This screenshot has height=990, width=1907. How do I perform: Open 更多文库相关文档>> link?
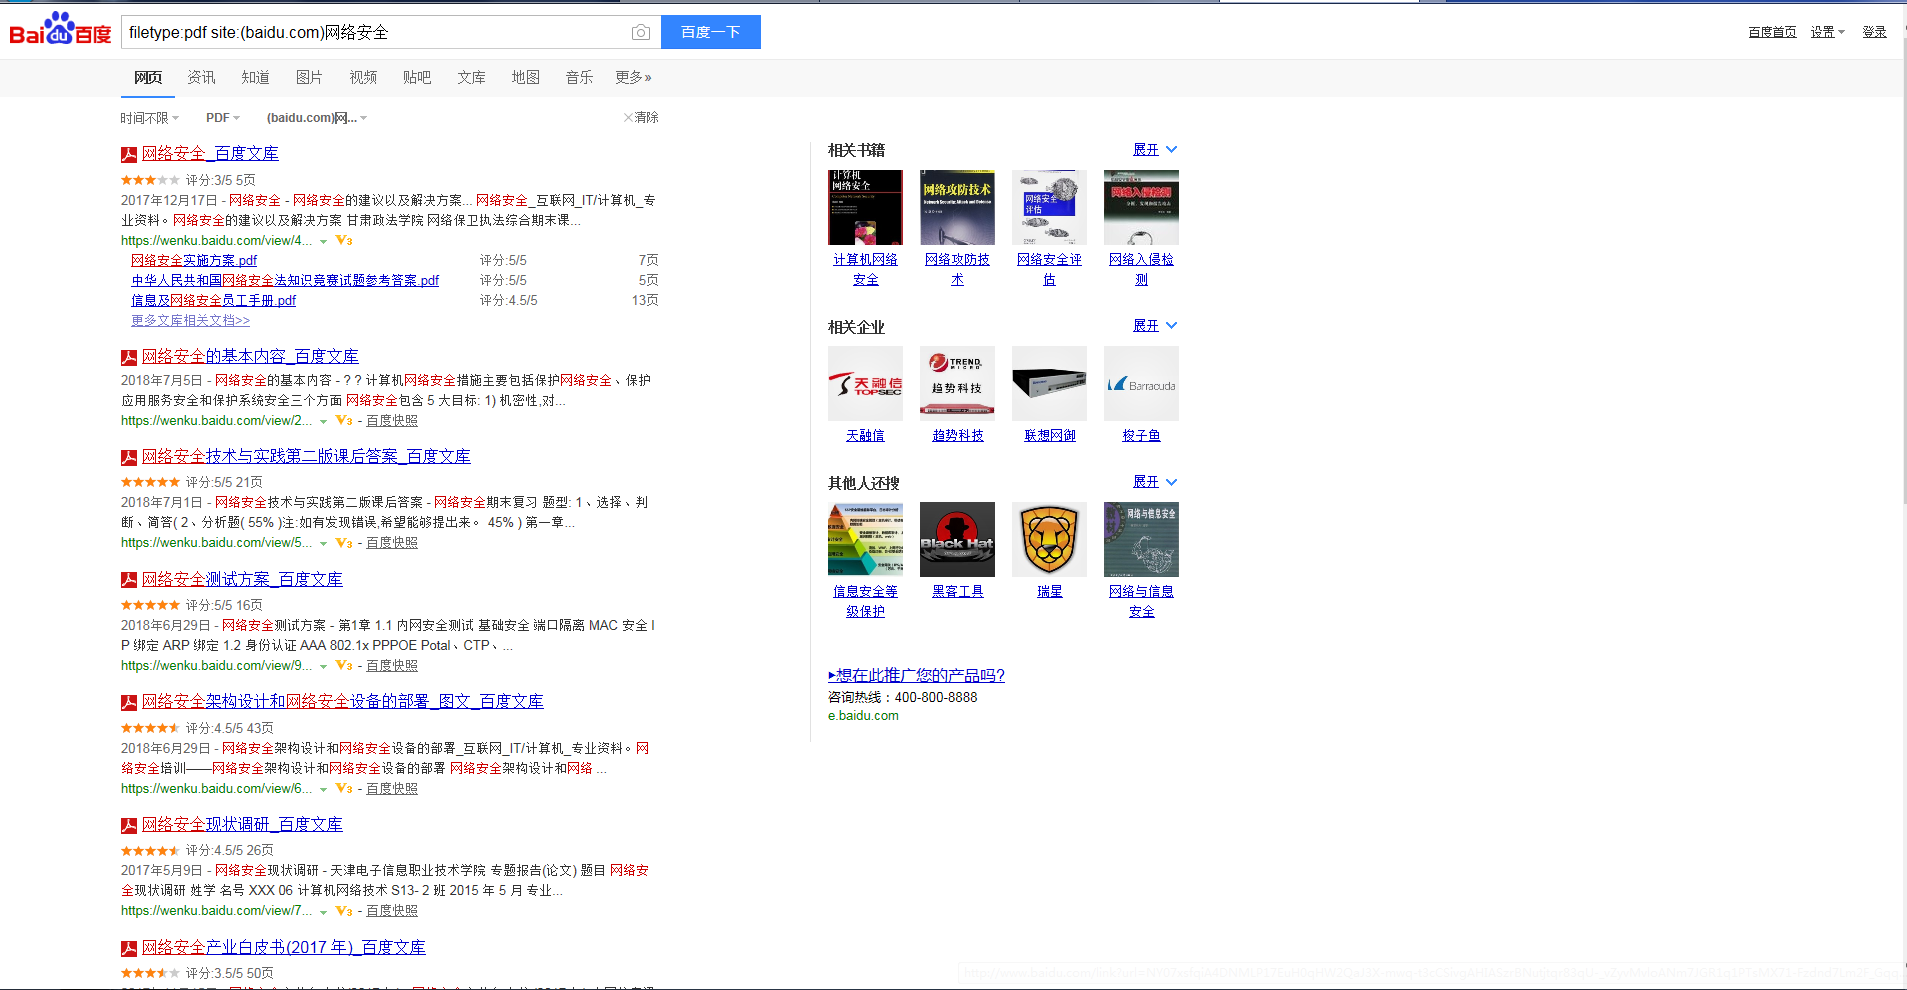pyautogui.click(x=190, y=320)
